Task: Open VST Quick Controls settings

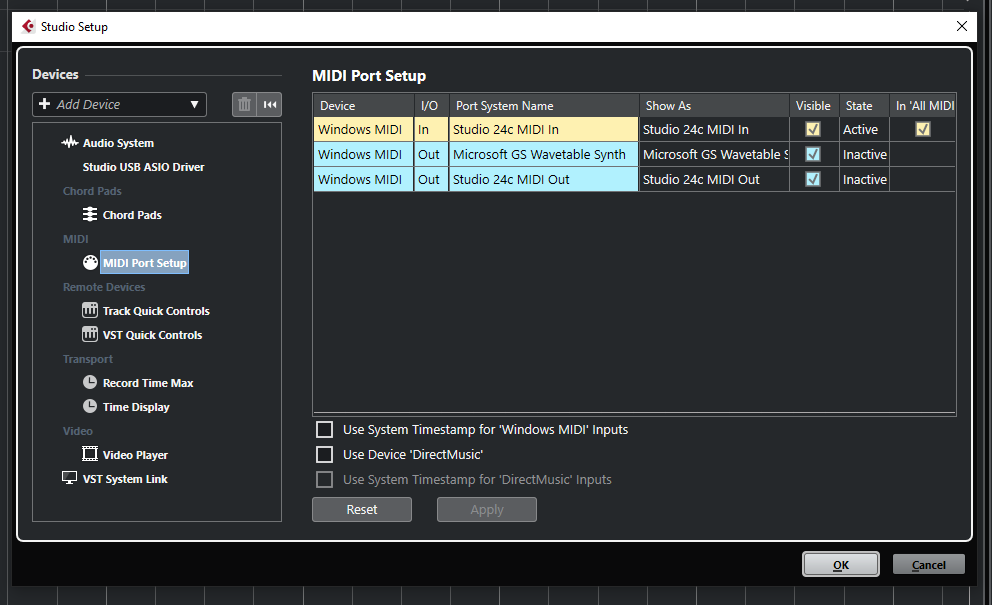Action: click(x=152, y=335)
